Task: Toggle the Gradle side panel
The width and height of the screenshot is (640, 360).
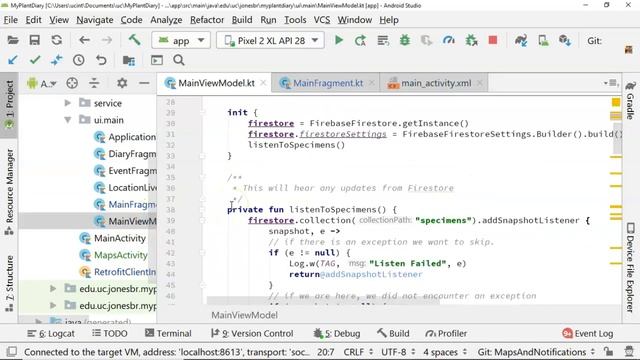Action: pos(631,100)
